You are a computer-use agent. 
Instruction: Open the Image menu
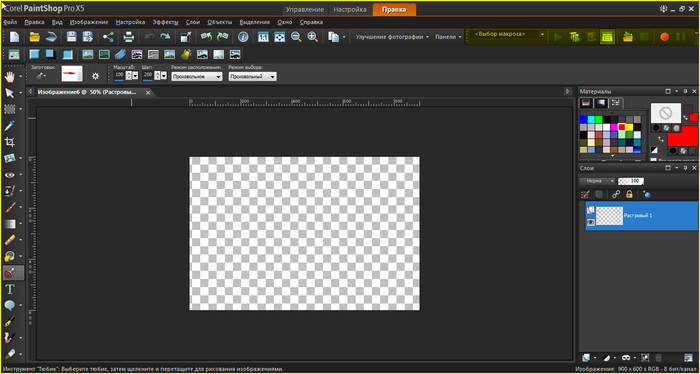[x=89, y=22]
